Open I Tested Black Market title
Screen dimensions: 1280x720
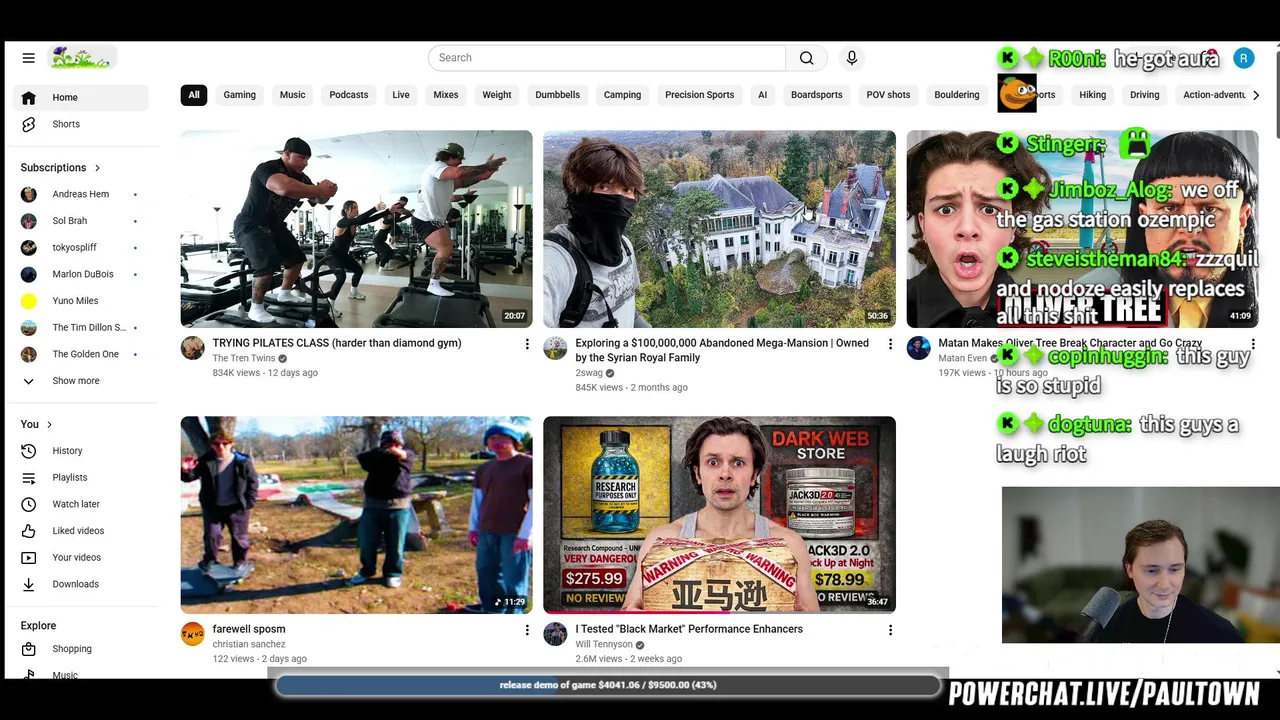(x=689, y=629)
